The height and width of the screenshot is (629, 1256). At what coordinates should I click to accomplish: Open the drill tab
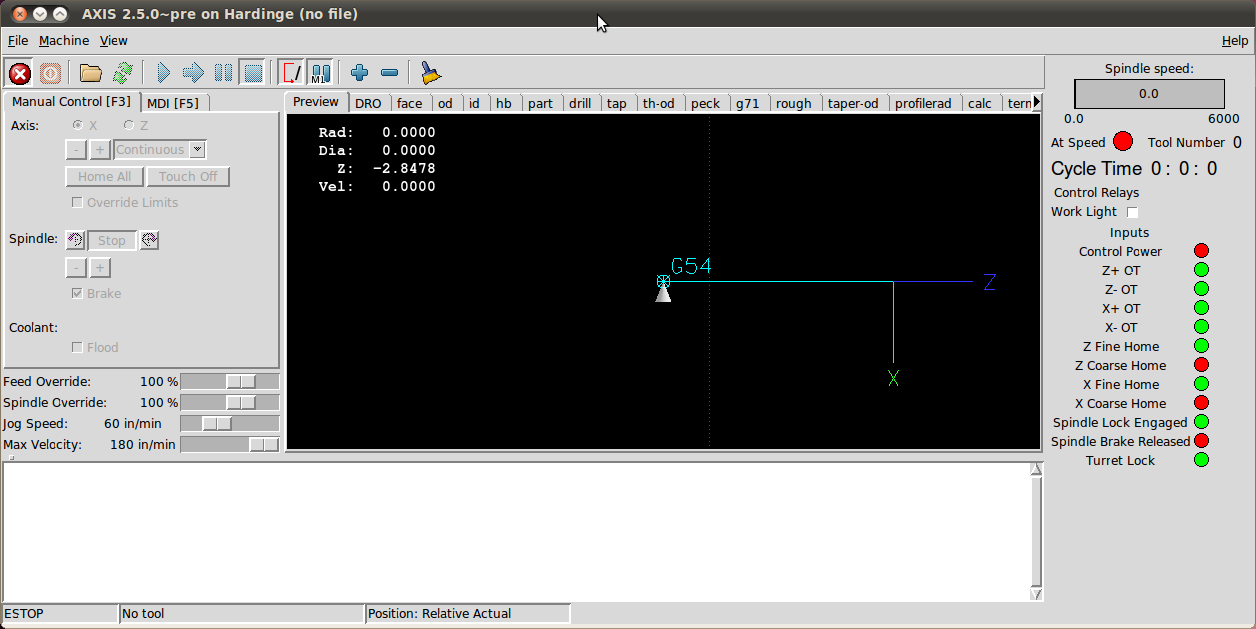[580, 103]
